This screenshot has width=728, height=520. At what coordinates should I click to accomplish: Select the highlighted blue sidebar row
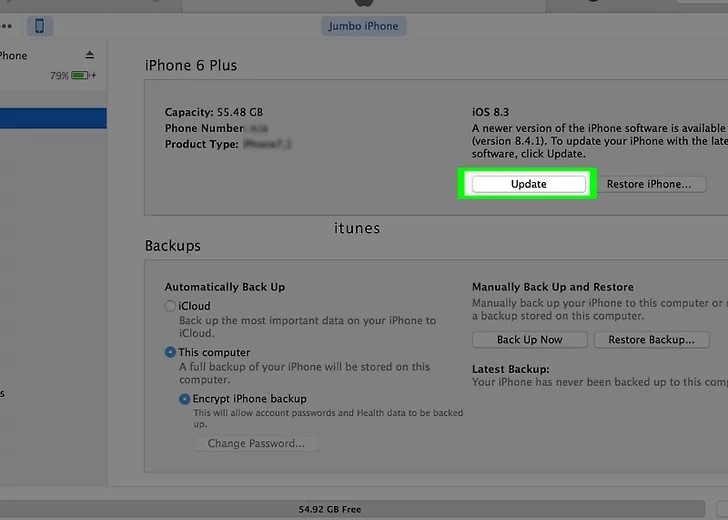tap(53, 118)
